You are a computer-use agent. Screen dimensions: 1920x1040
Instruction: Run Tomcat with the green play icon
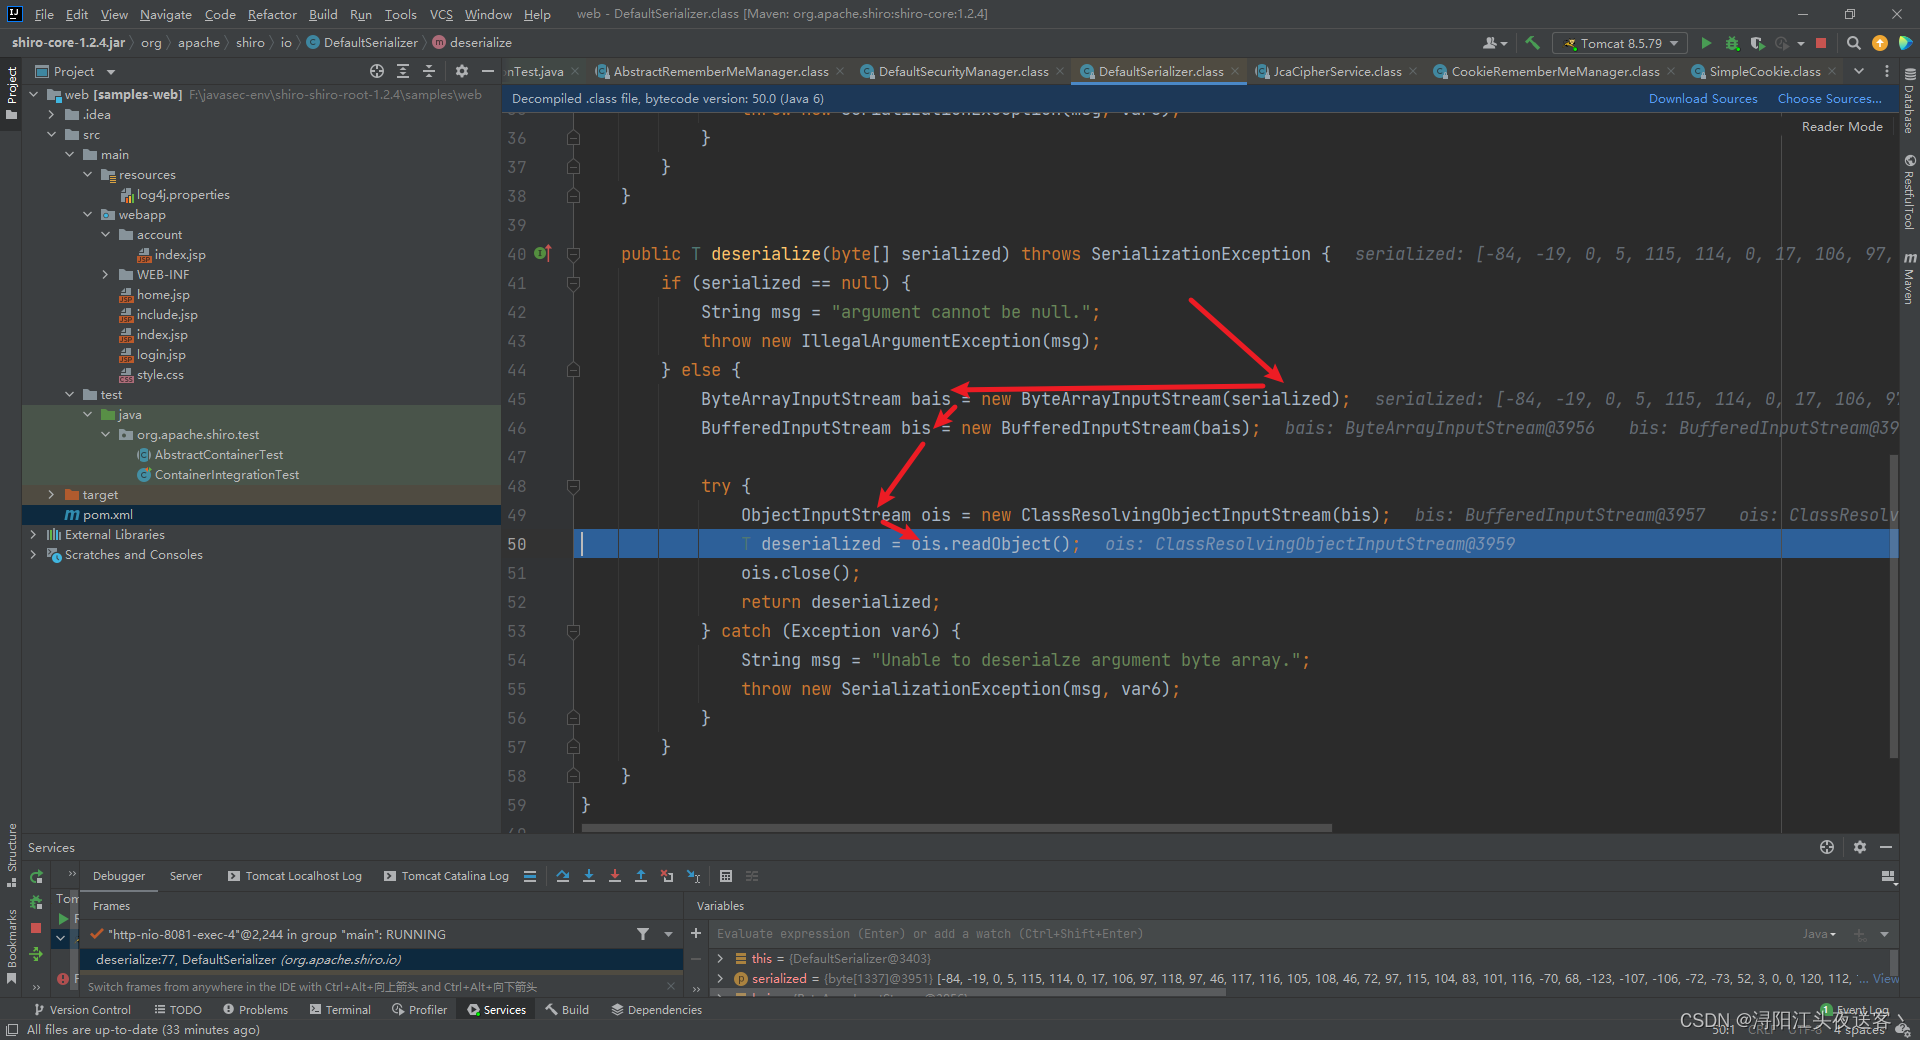[x=1706, y=43]
